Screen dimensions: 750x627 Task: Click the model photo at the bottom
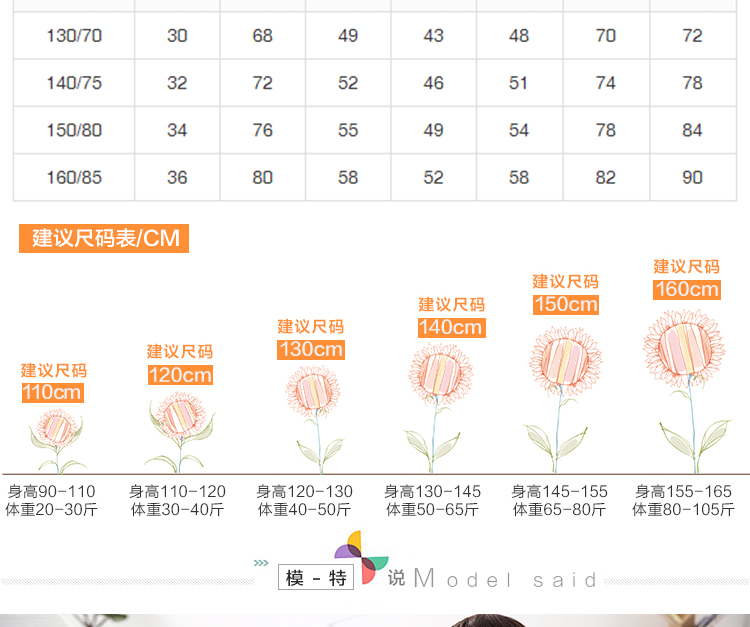pyautogui.click(x=375, y=620)
